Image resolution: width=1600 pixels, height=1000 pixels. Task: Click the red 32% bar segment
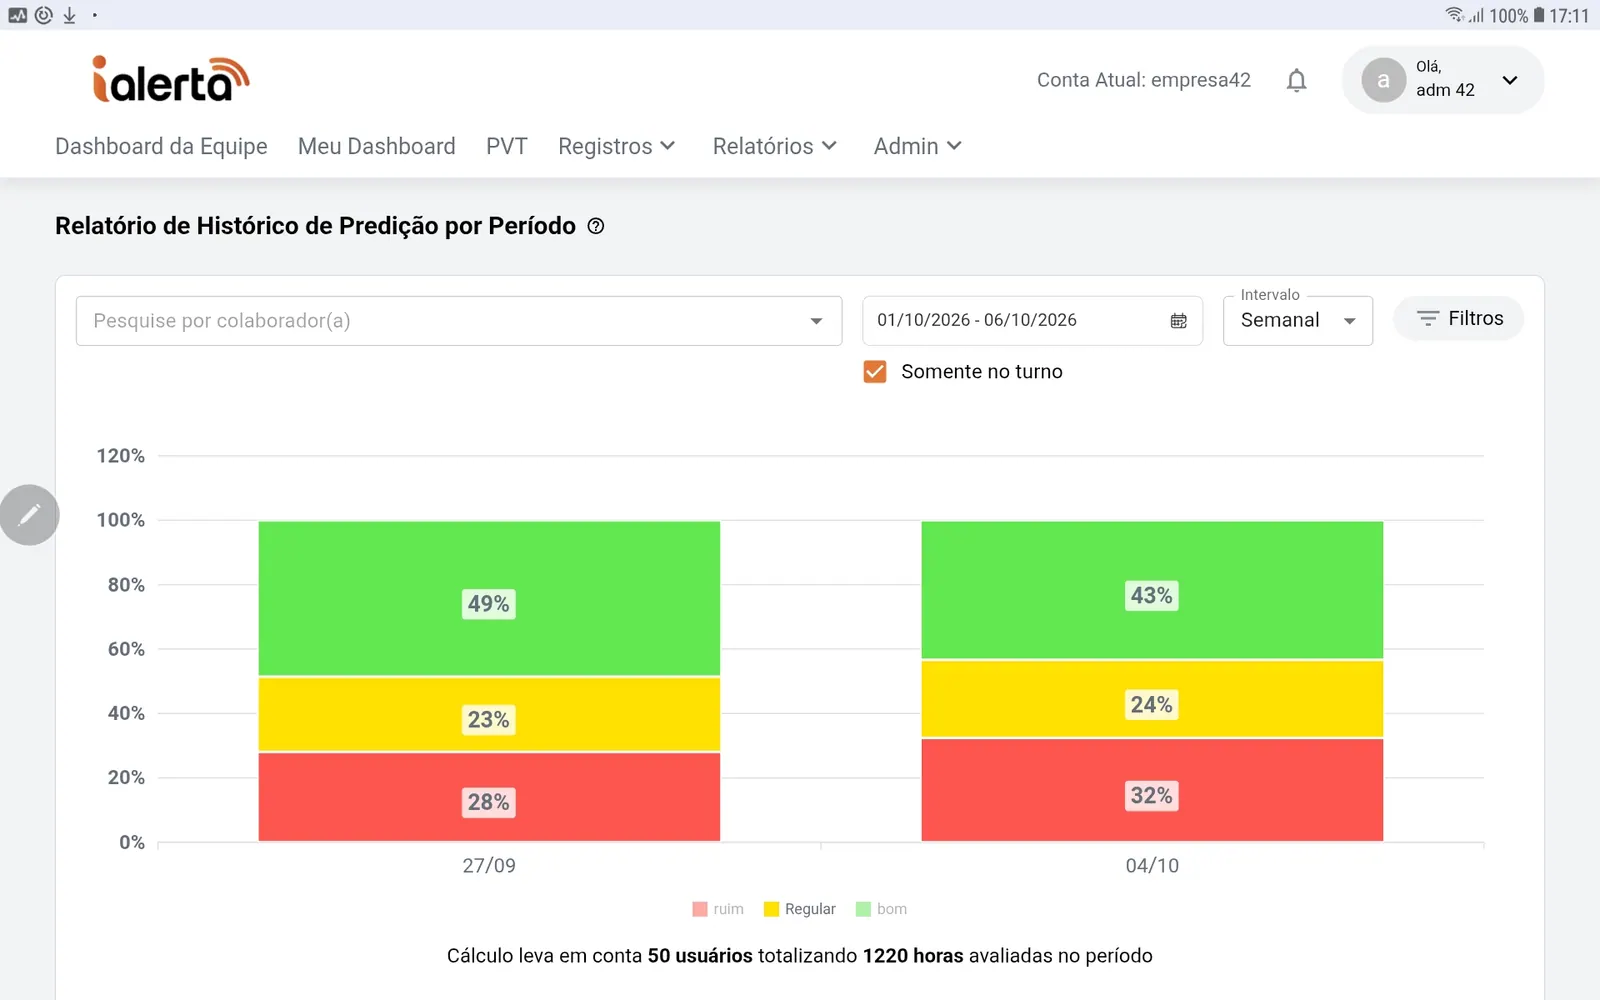pos(1152,790)
